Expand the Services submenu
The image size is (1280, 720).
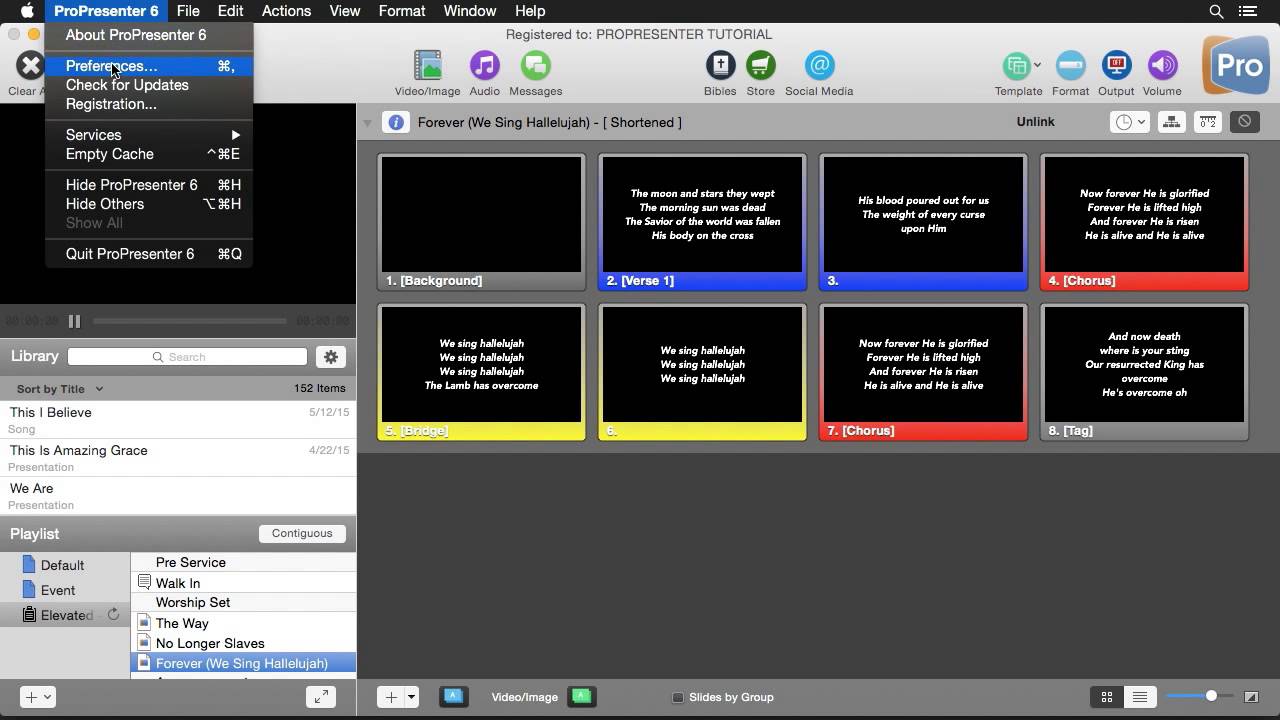pyautogui.click(x=149, y=135)
